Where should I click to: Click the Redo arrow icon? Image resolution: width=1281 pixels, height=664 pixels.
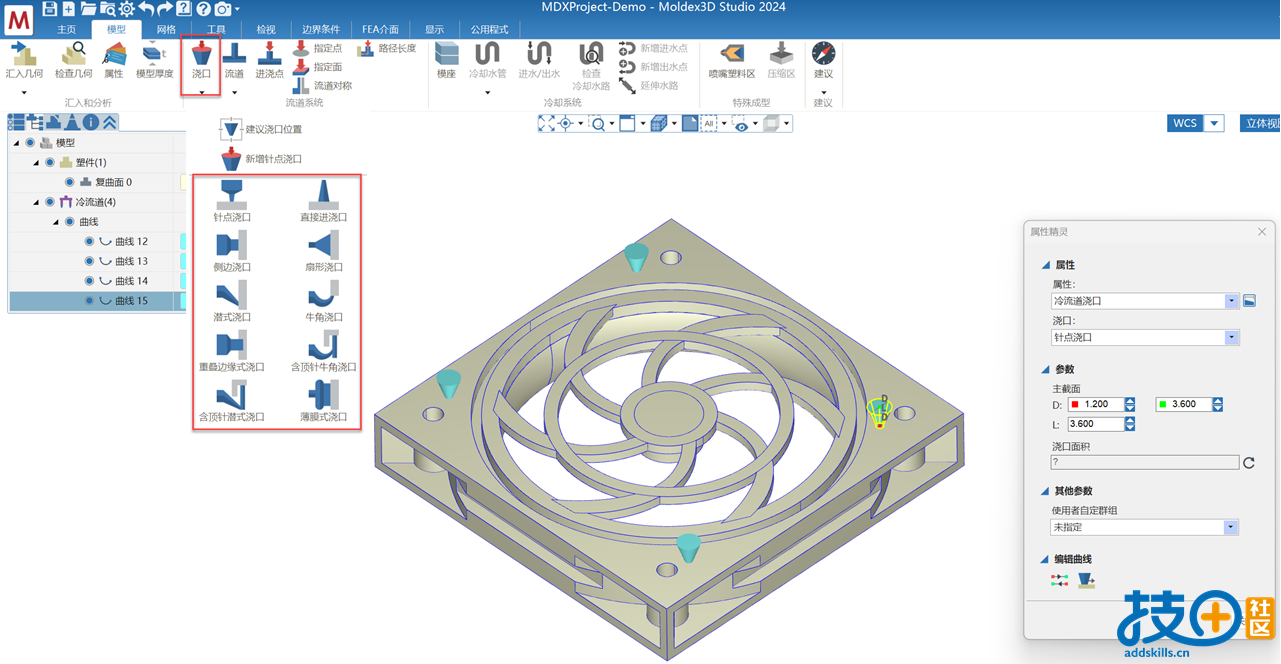[x=165, y=8]
